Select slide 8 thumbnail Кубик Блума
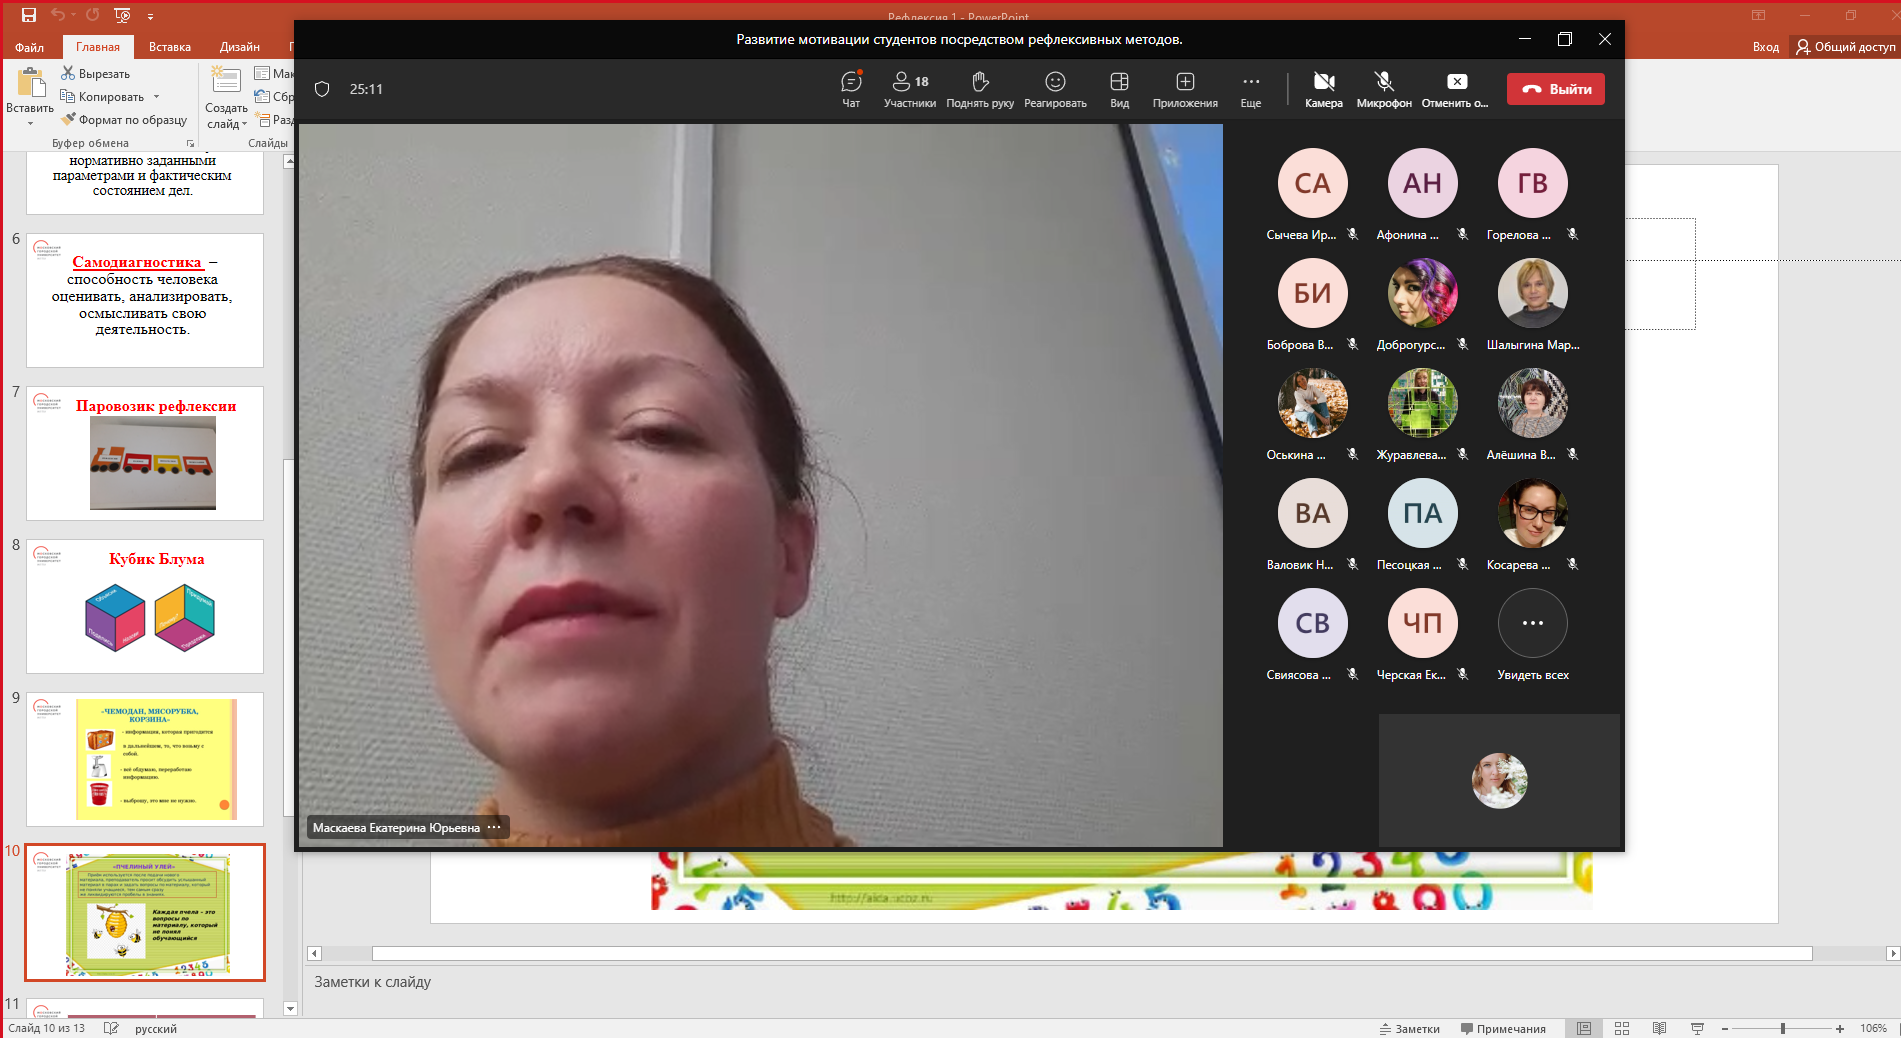The height and width of the screenshot is (1038, 1901). (145, 606)
